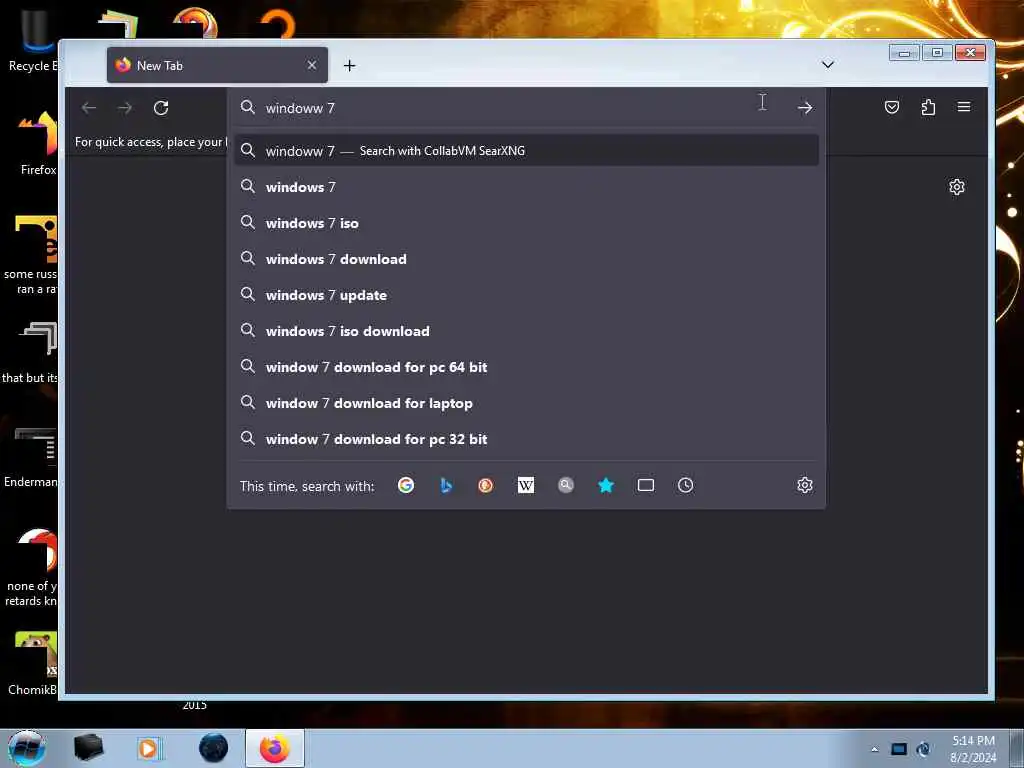Search history using the clock icon

(685, 485)
